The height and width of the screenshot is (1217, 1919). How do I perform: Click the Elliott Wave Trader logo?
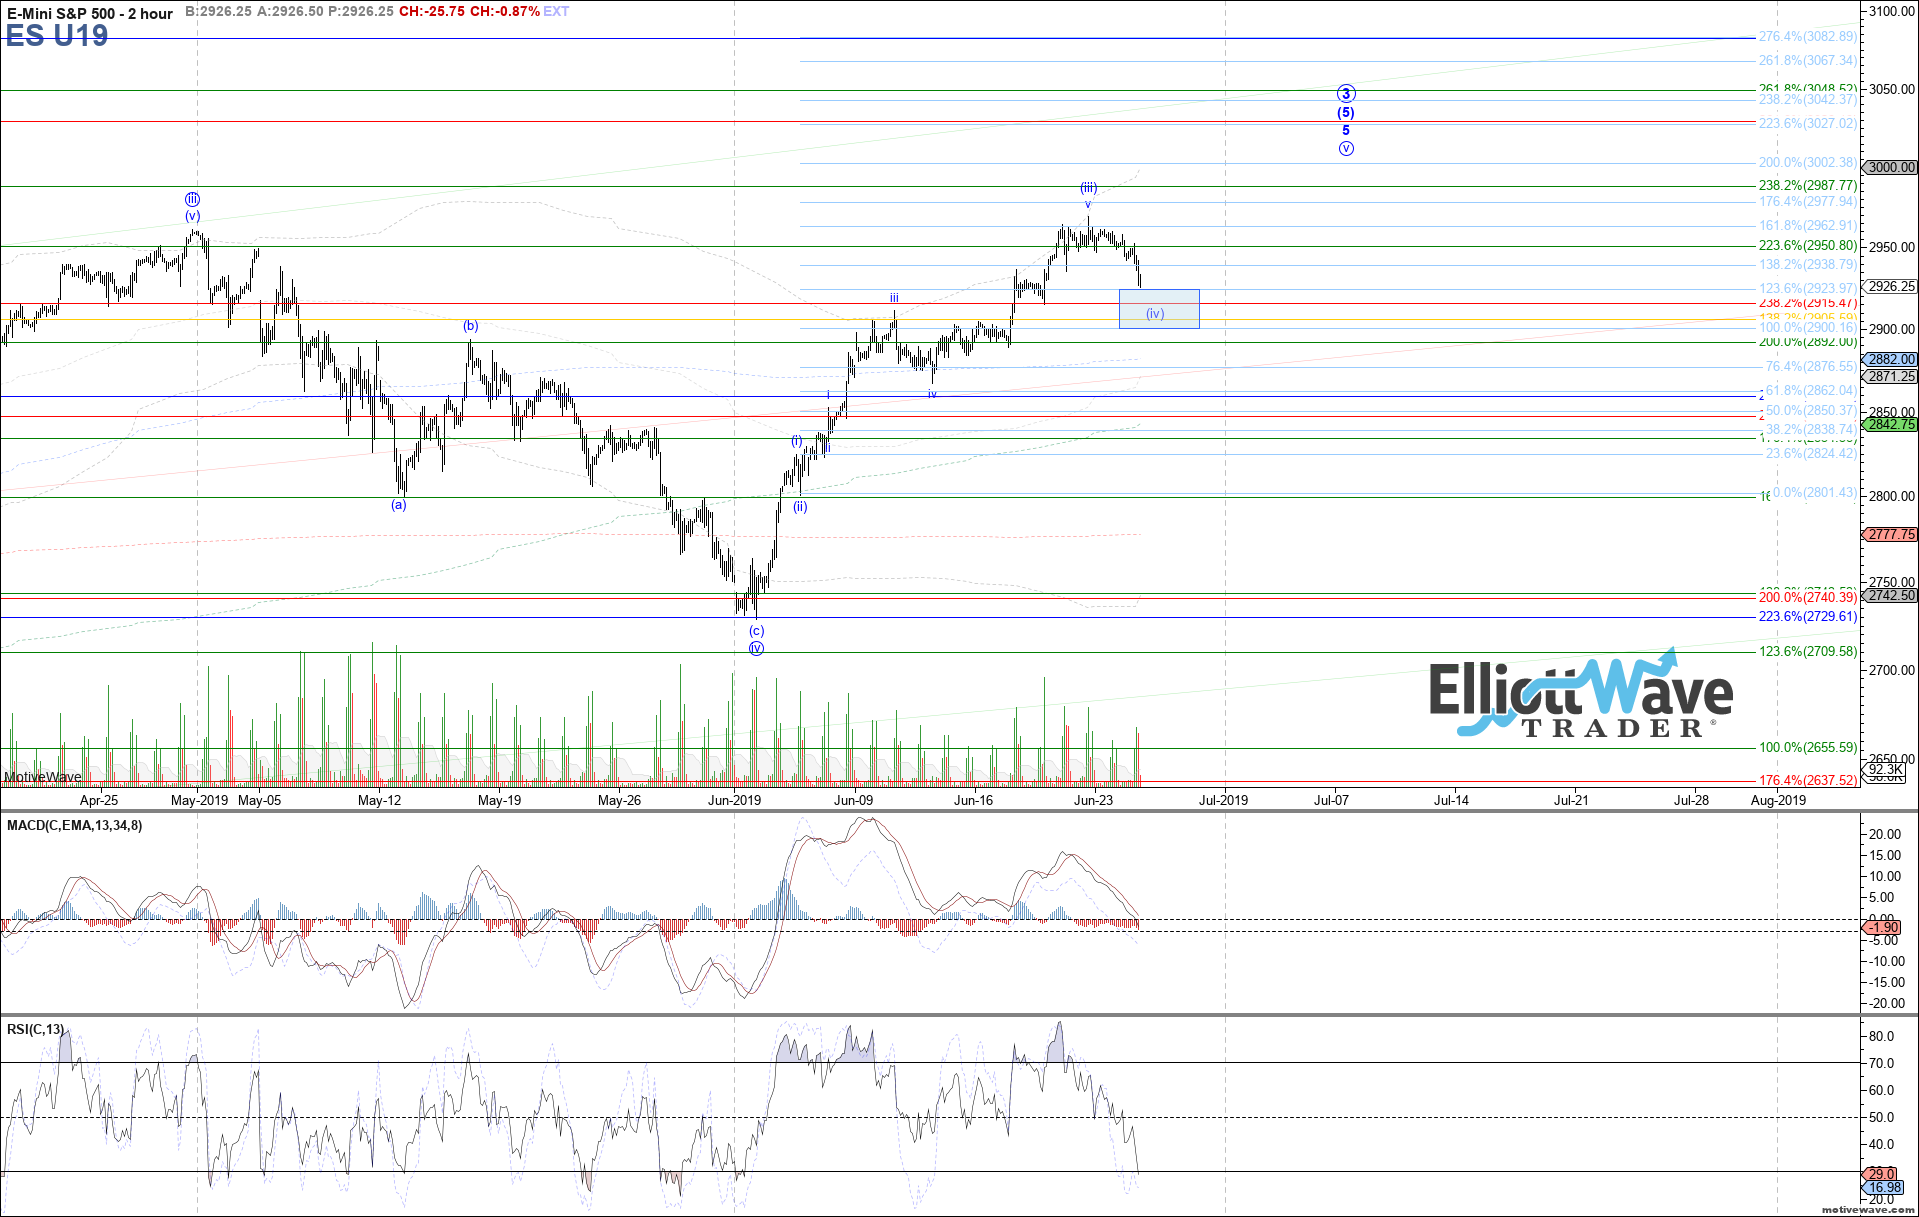pos(1580,697)
